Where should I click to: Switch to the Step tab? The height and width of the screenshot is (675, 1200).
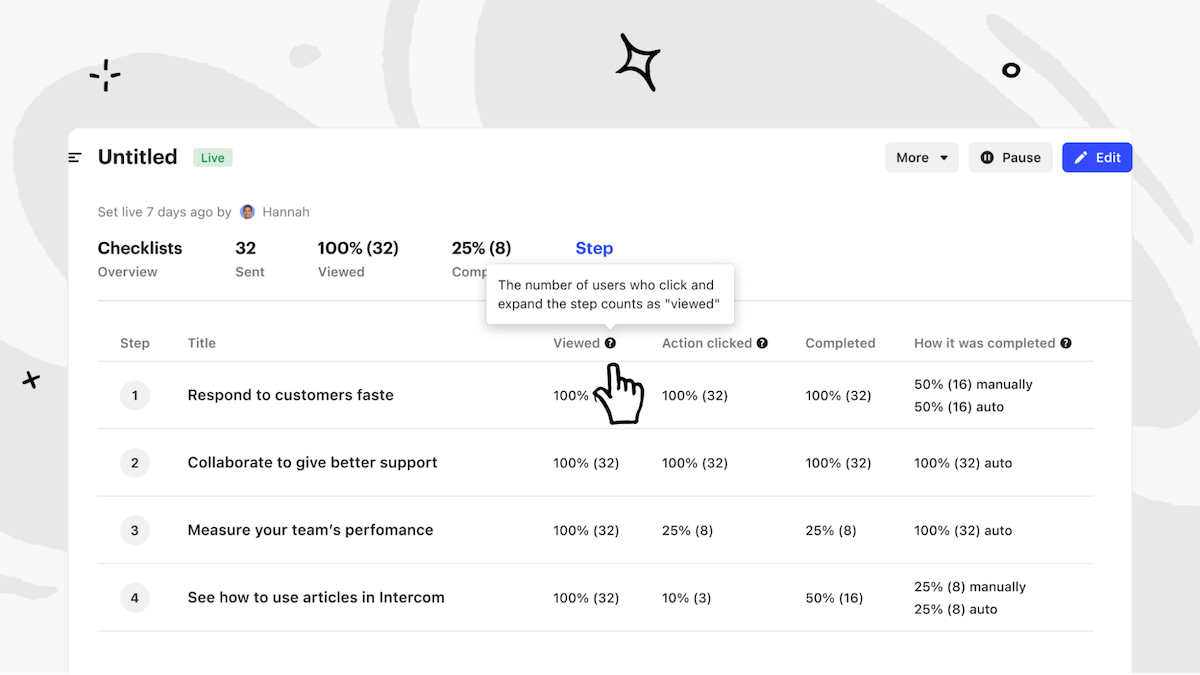tap(594, 249)
